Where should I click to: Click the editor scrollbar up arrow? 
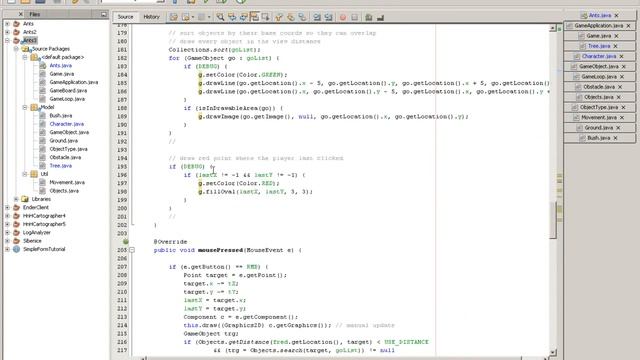pyautogui.click(x=553, y=28)
